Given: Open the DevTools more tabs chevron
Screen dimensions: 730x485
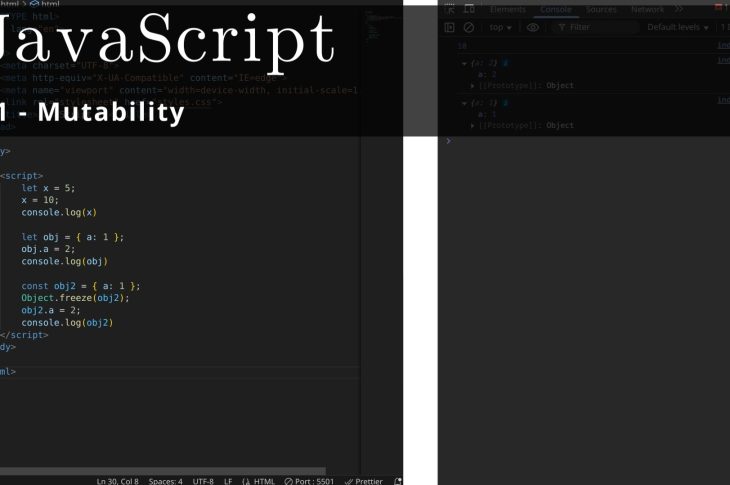Looking at the screenshot, I should [x=679, y=9].
